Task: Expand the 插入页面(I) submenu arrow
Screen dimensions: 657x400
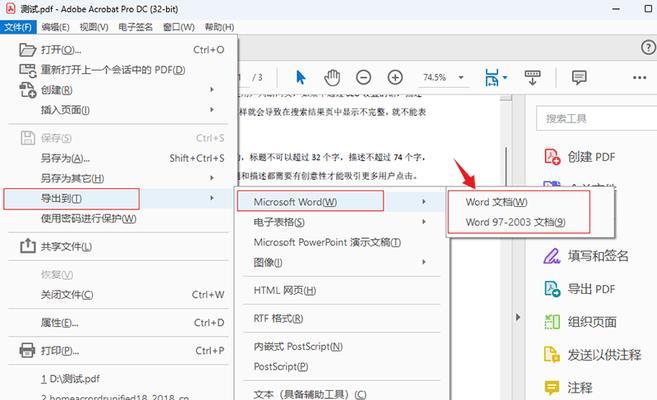Action: [x=212, y=110]
